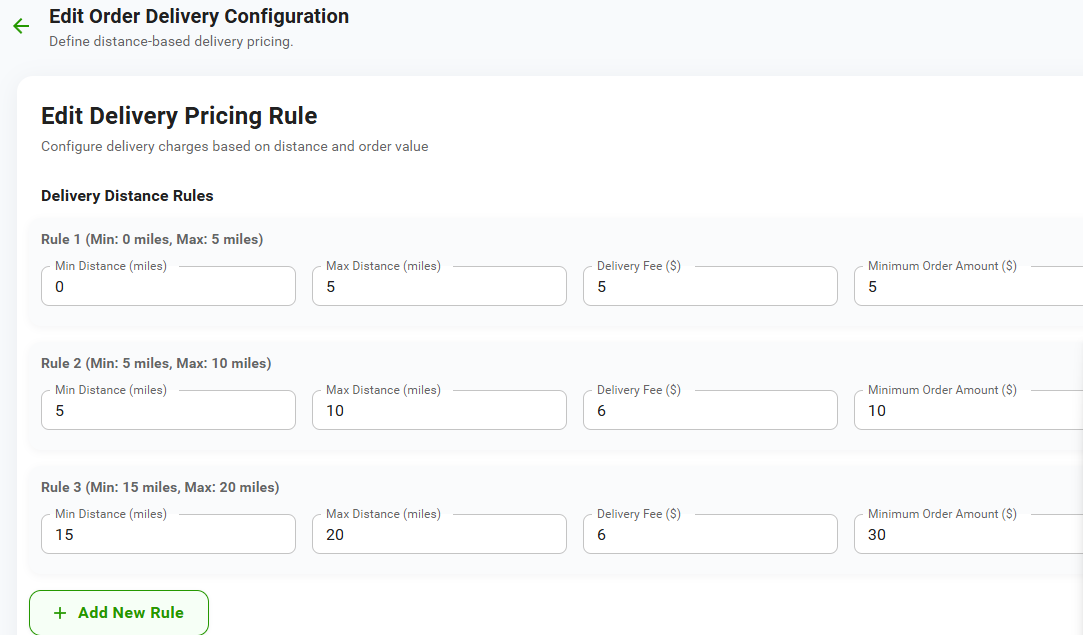Edit Rule 3 Minimum Order Amount showing 30

pos(968,535)
